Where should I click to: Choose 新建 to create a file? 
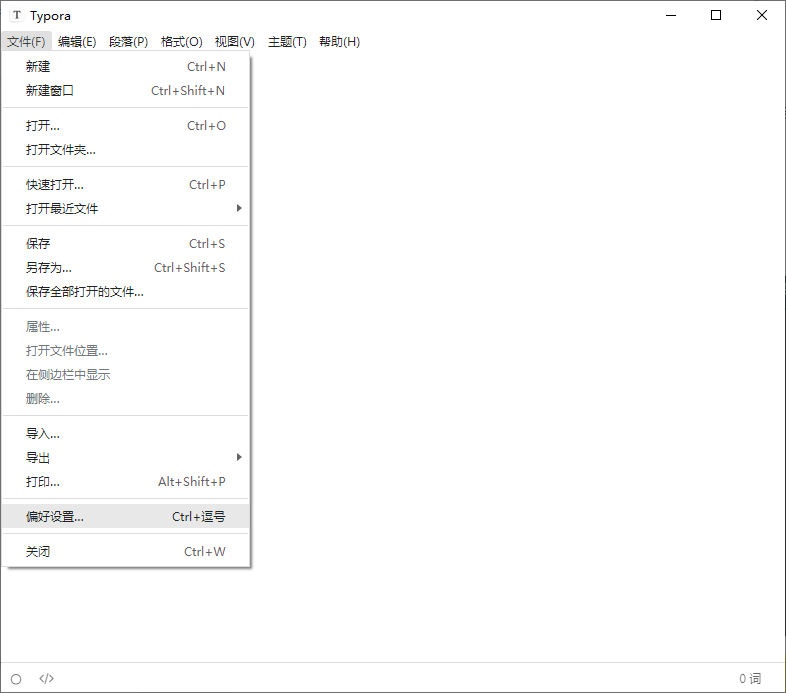(125, 67)
